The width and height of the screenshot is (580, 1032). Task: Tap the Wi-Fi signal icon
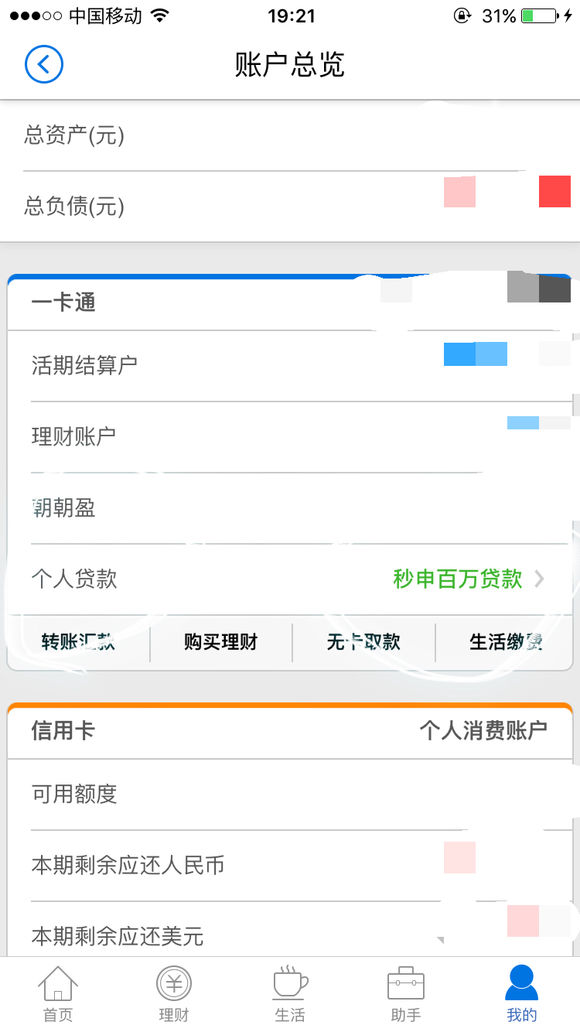coord(159,15)
